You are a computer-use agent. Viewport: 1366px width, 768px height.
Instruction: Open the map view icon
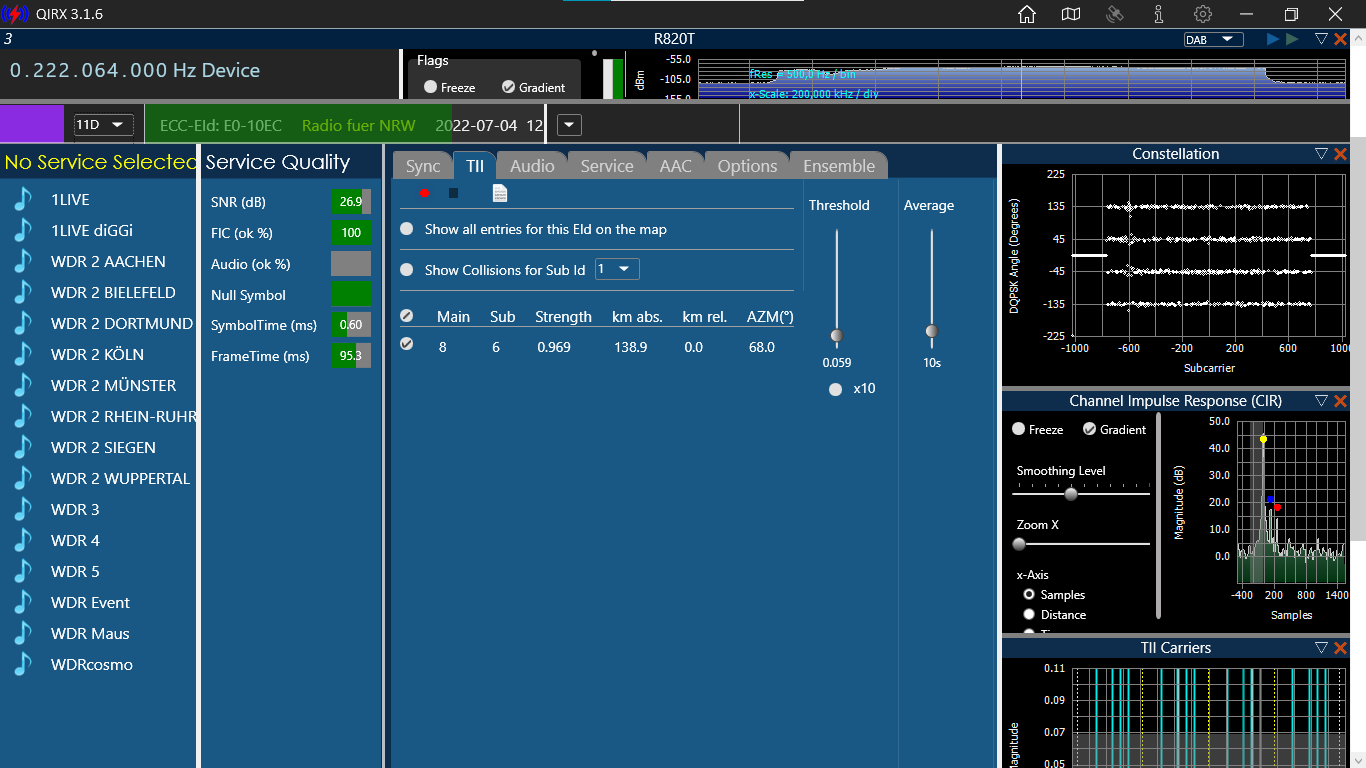[x=1071, y=14]
